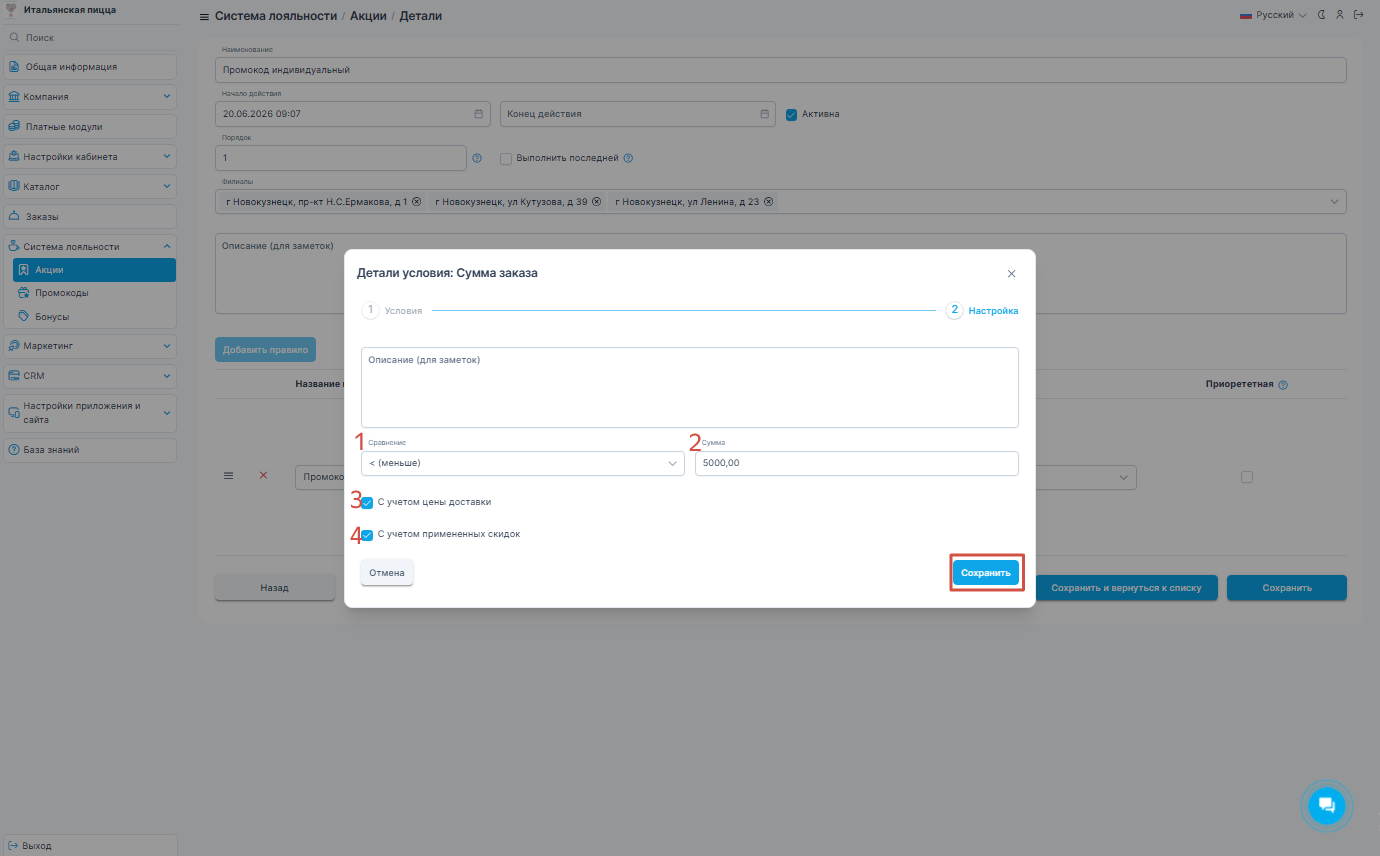Click the Порядок field containing 1
1380x856 pixels.
(341, 158)
